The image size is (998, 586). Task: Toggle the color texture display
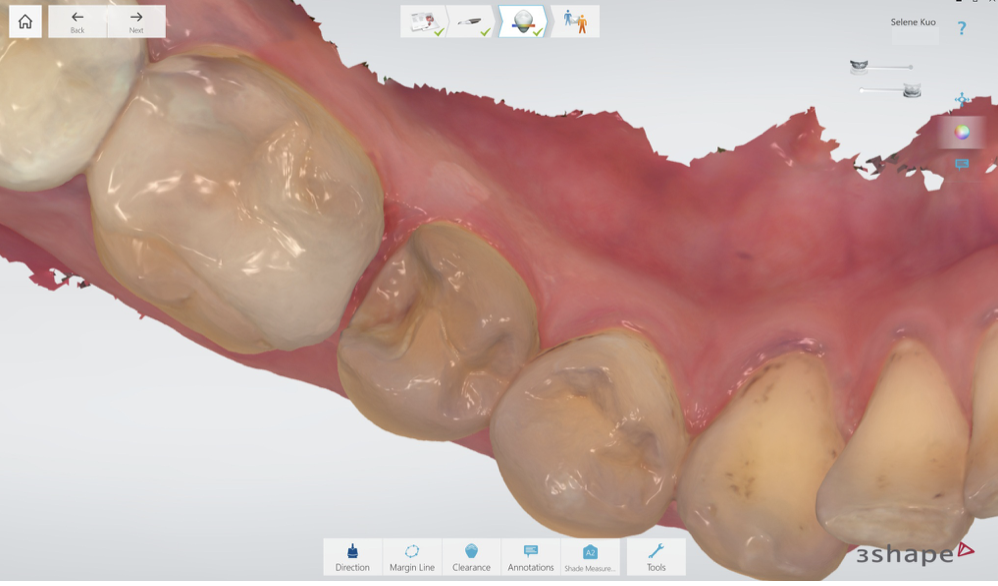tap(962, 132)
